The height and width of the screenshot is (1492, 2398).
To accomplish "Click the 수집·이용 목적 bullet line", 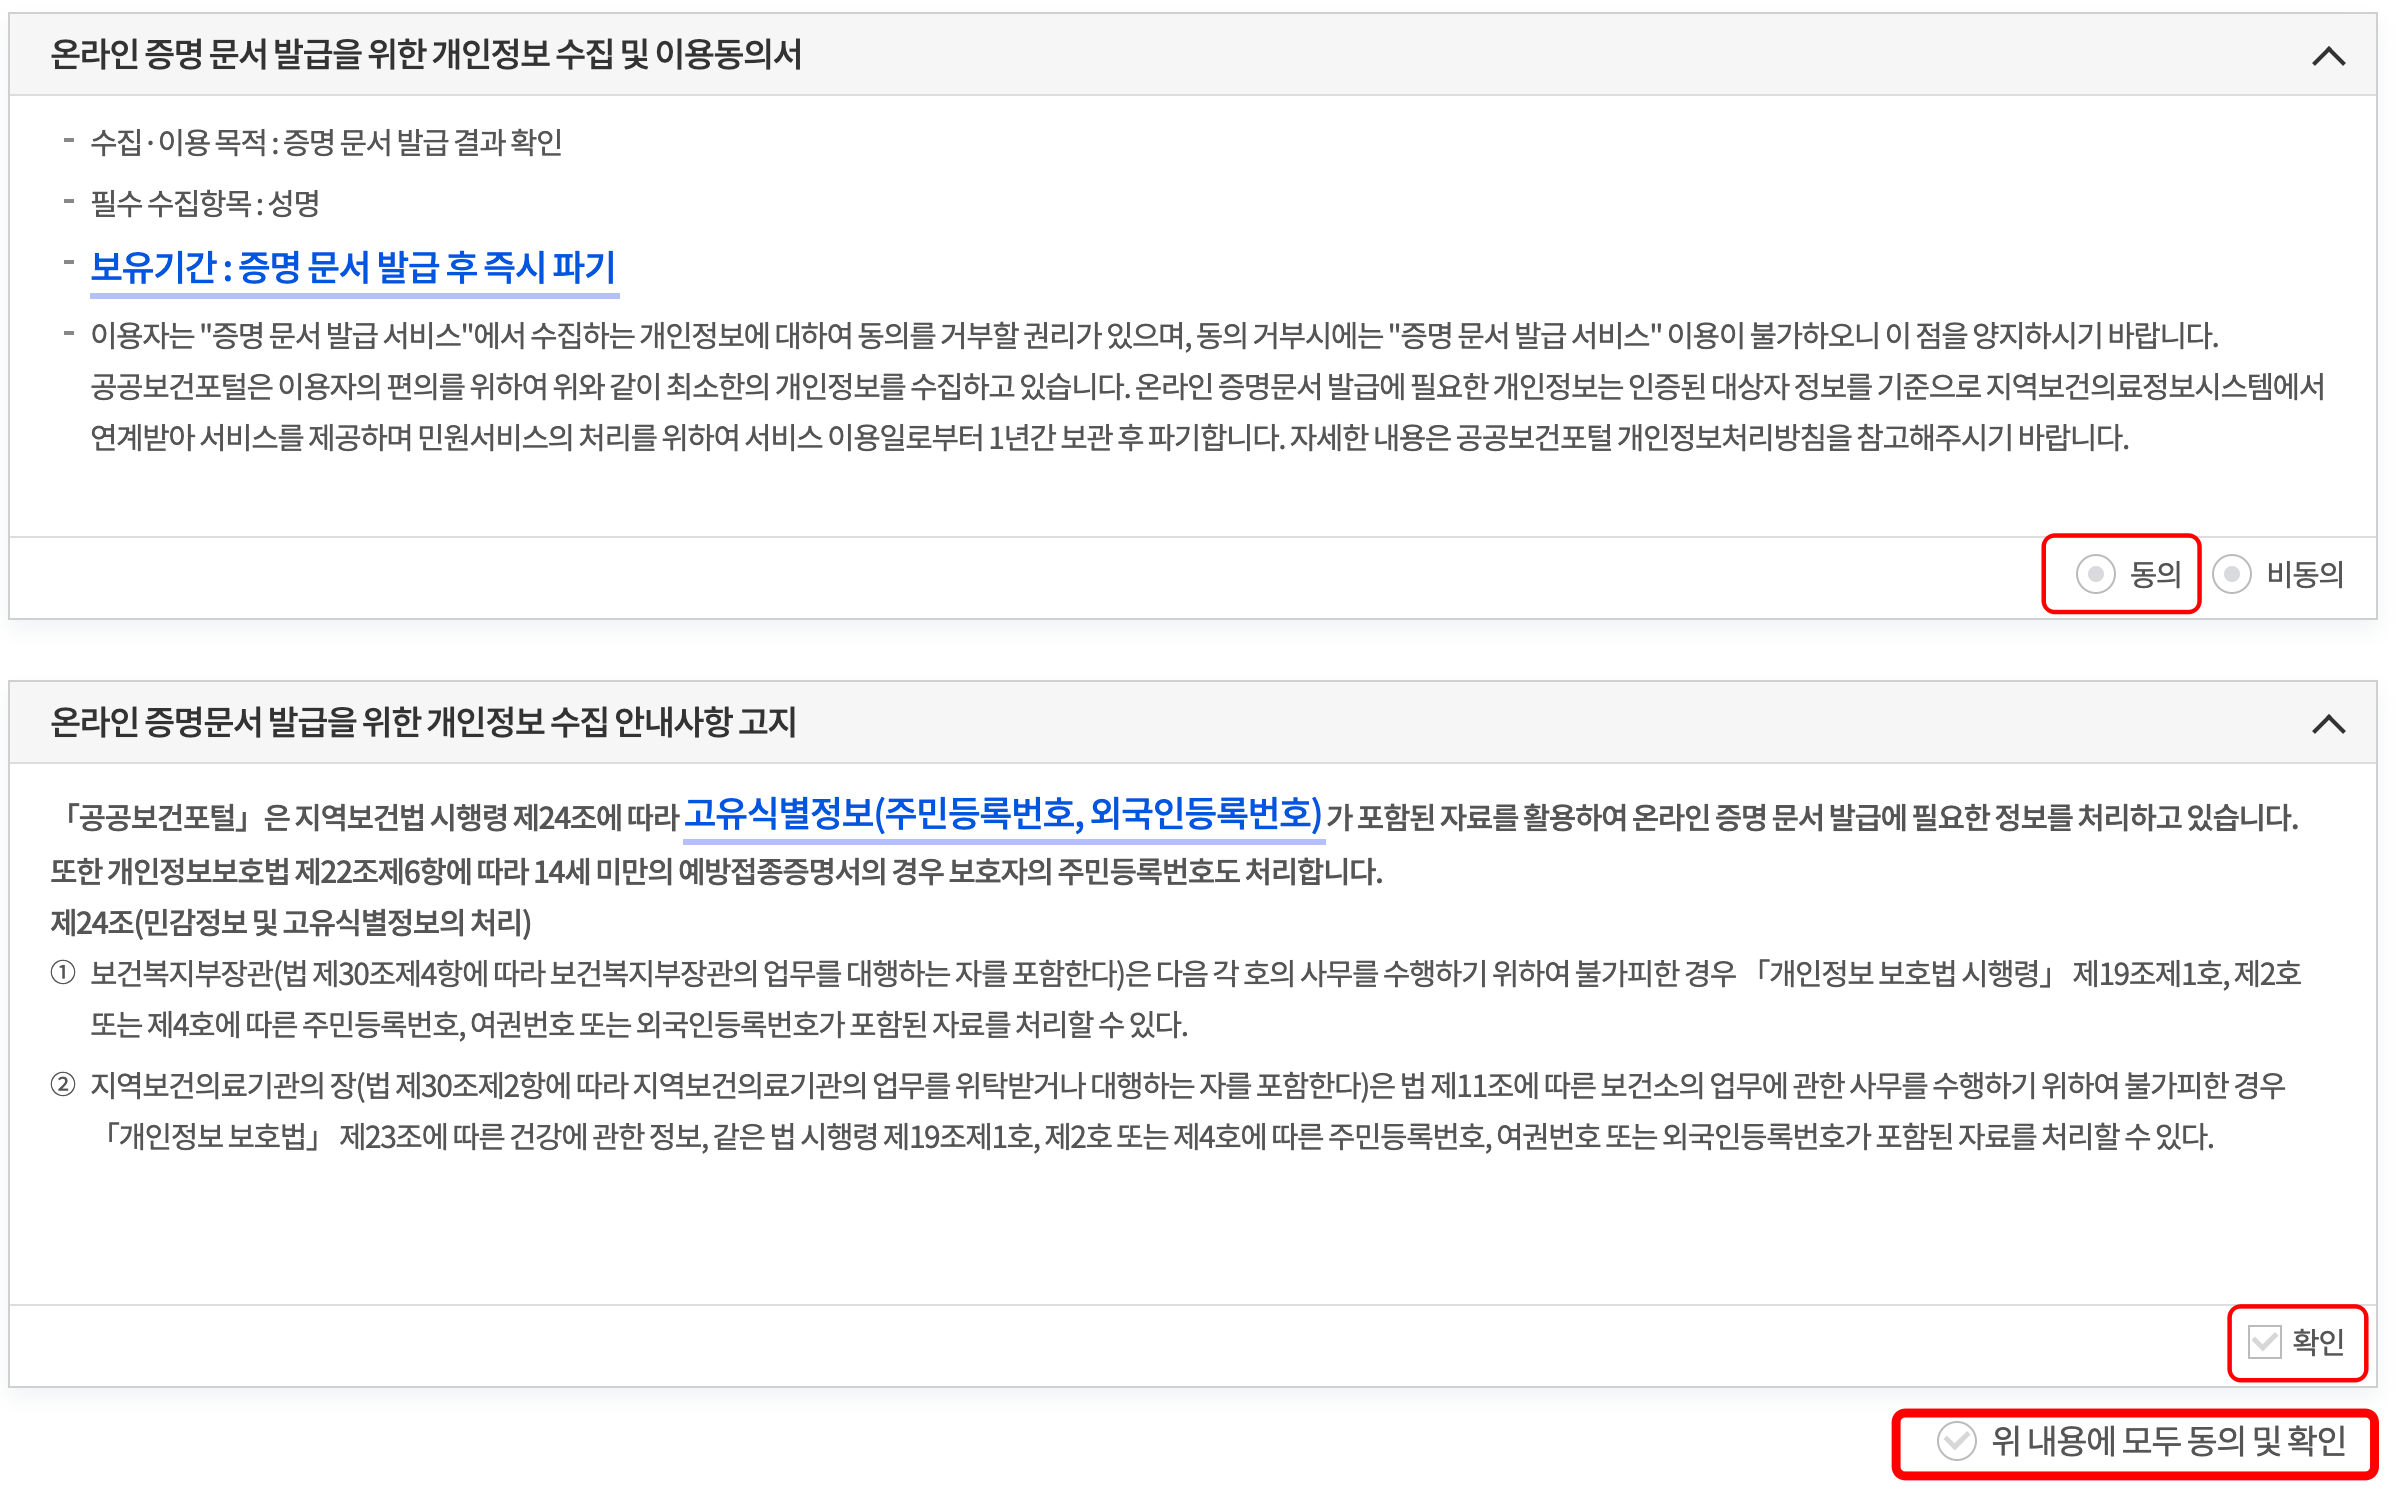I will click(x=326, y=143).
